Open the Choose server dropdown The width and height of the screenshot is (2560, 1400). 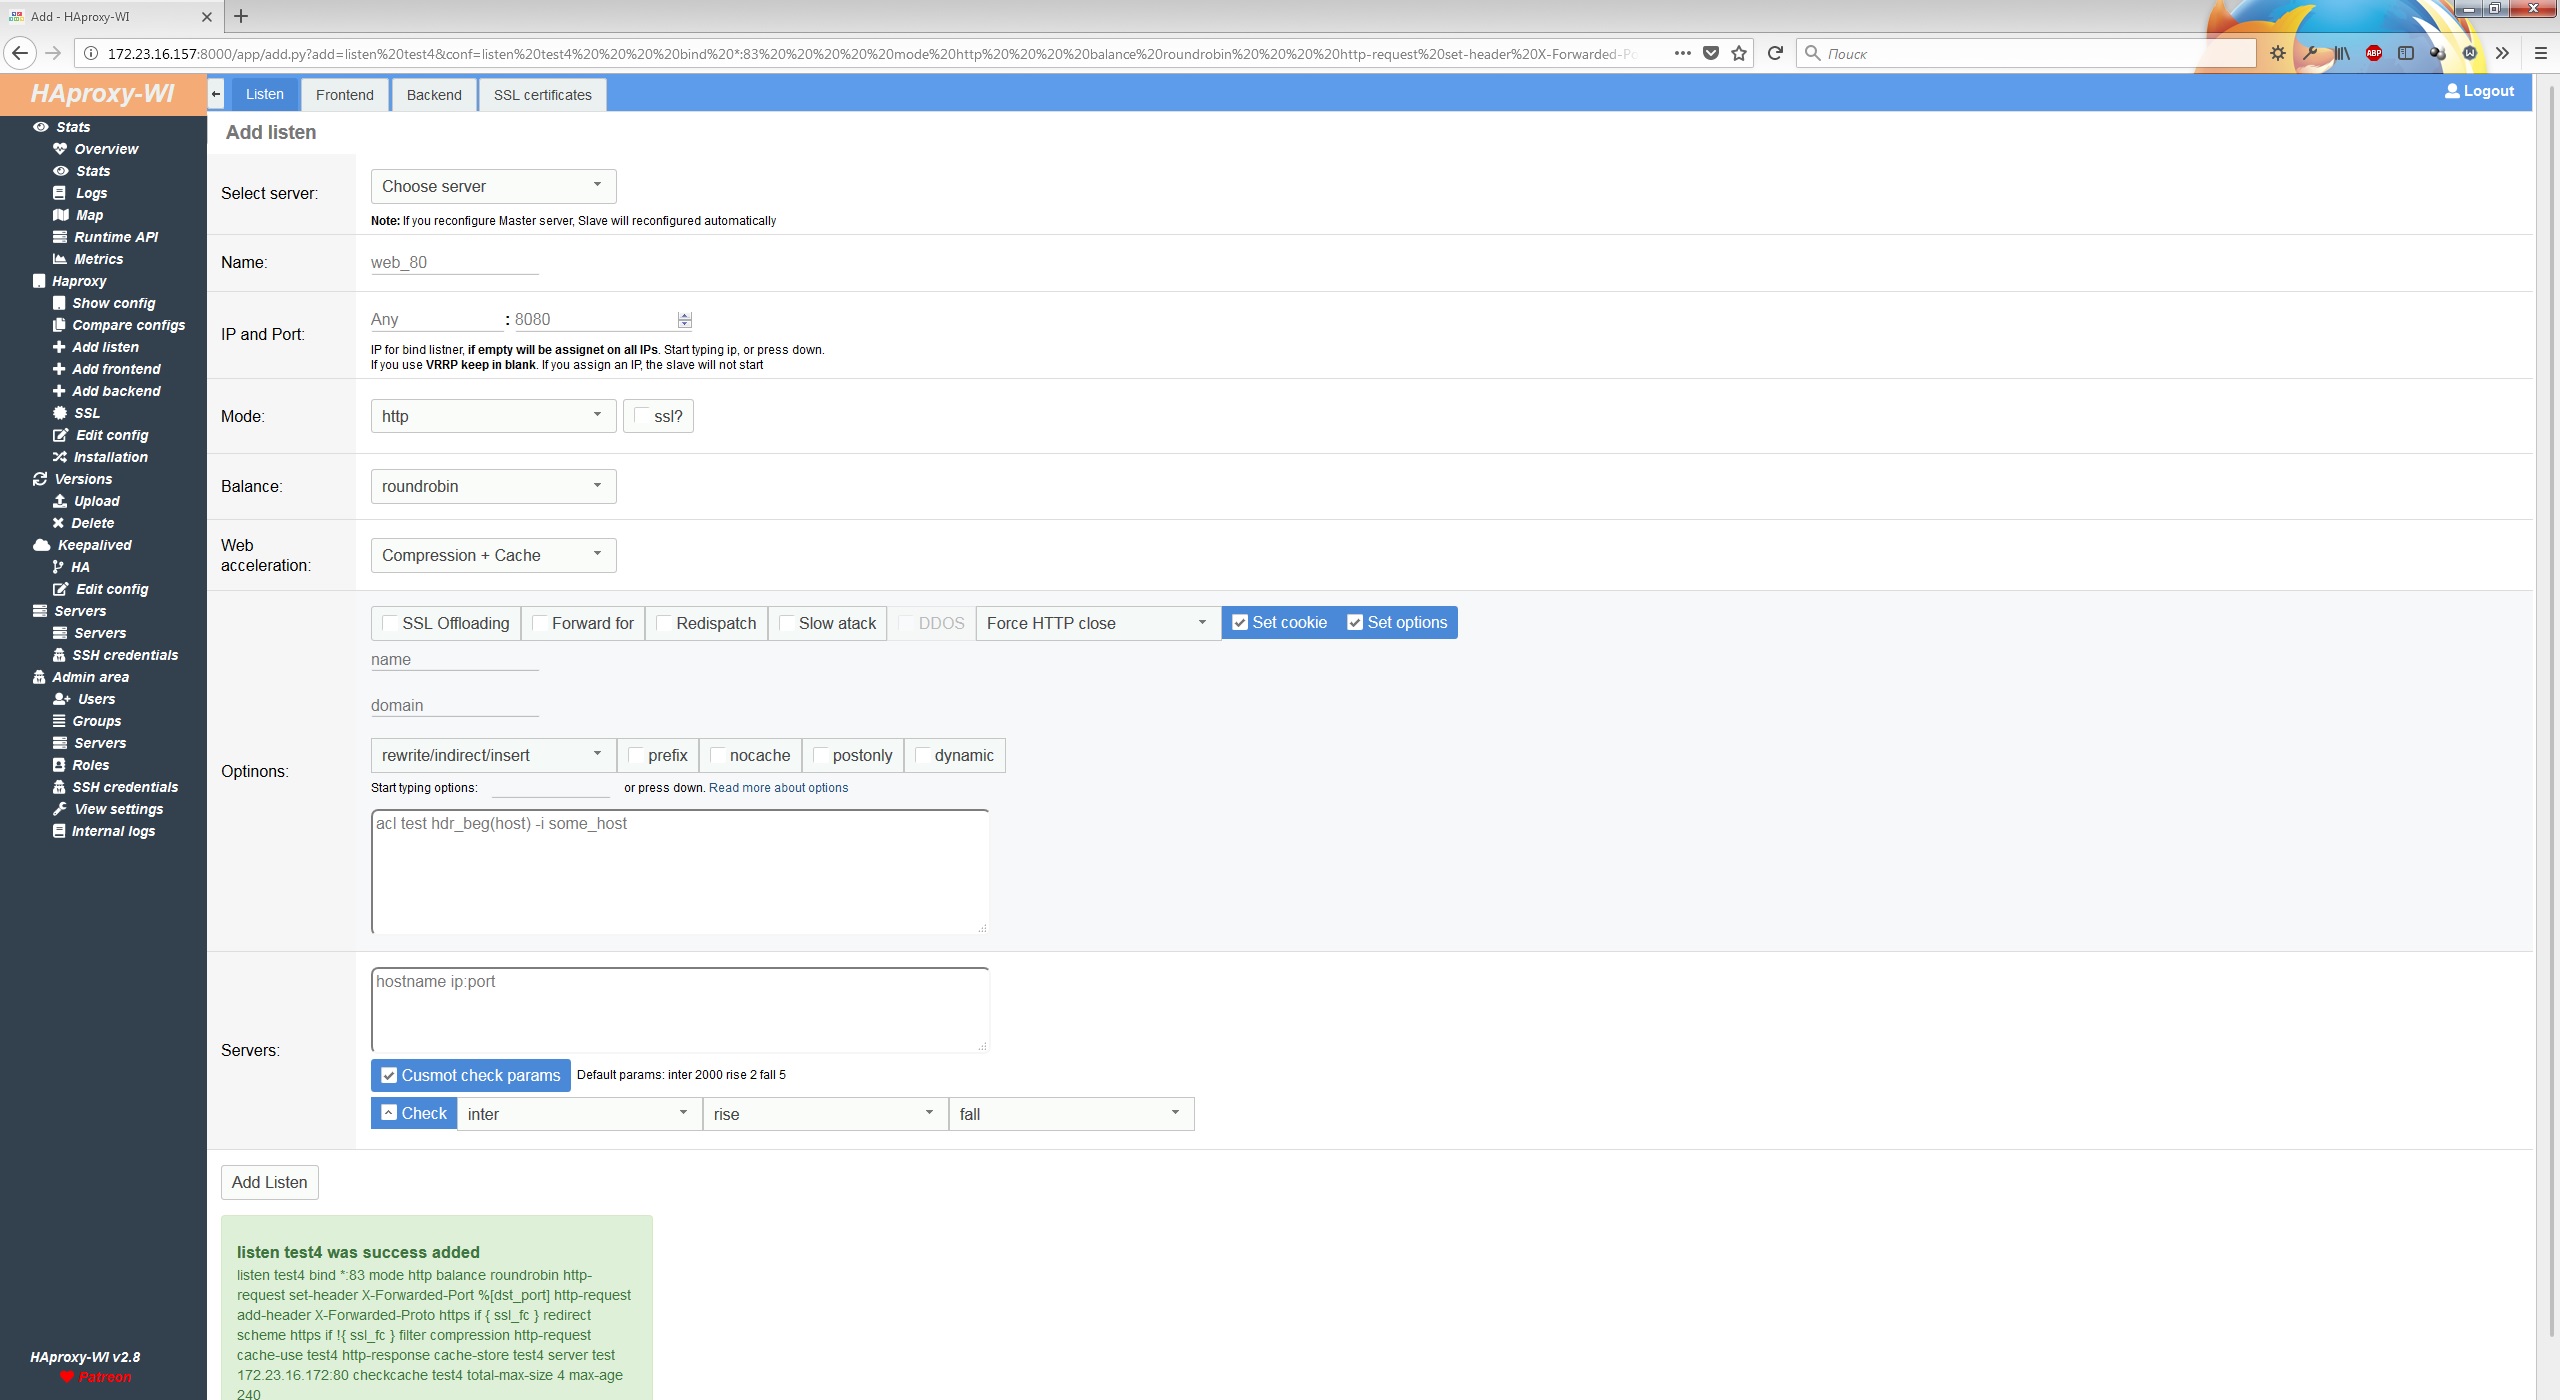[493, 186]
